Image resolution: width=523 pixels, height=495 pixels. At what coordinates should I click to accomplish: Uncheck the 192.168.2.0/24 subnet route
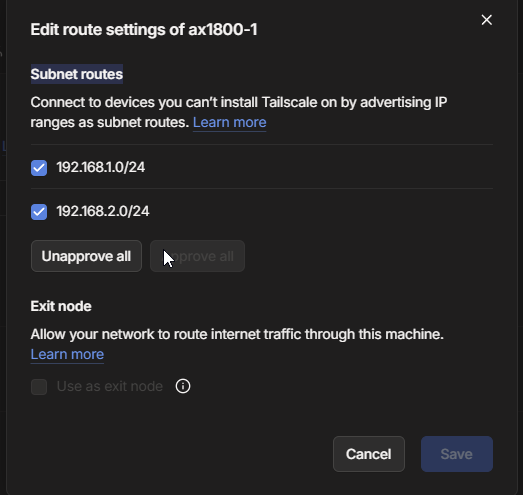pos(39,212)
